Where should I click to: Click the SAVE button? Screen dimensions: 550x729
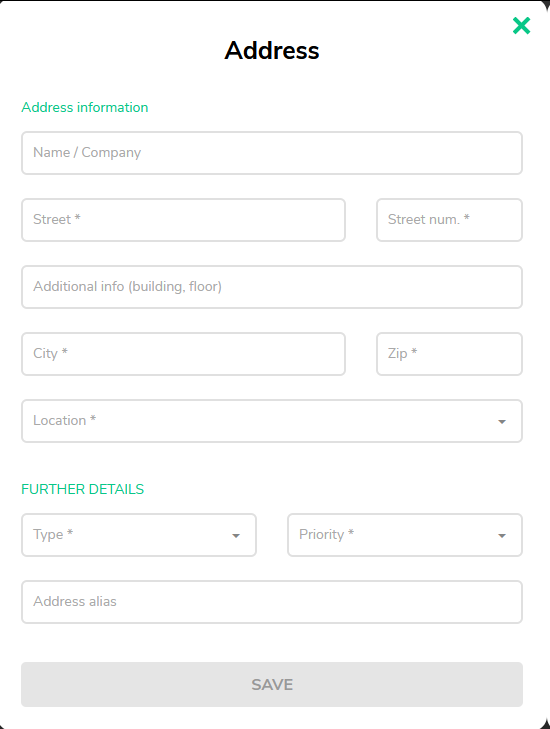pos(272,684)
